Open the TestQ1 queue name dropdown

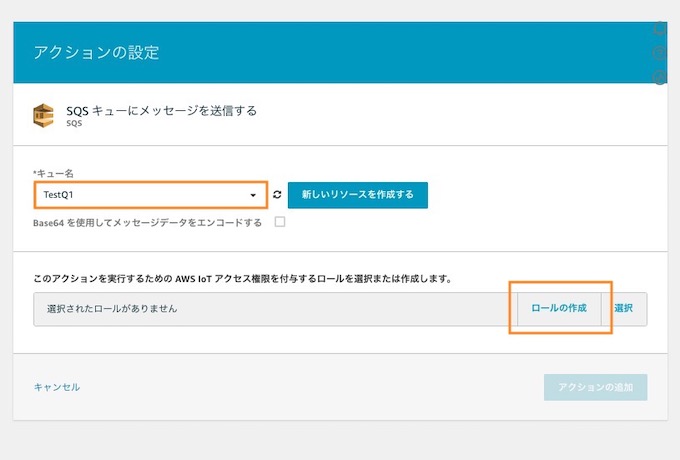pos(150,195)
